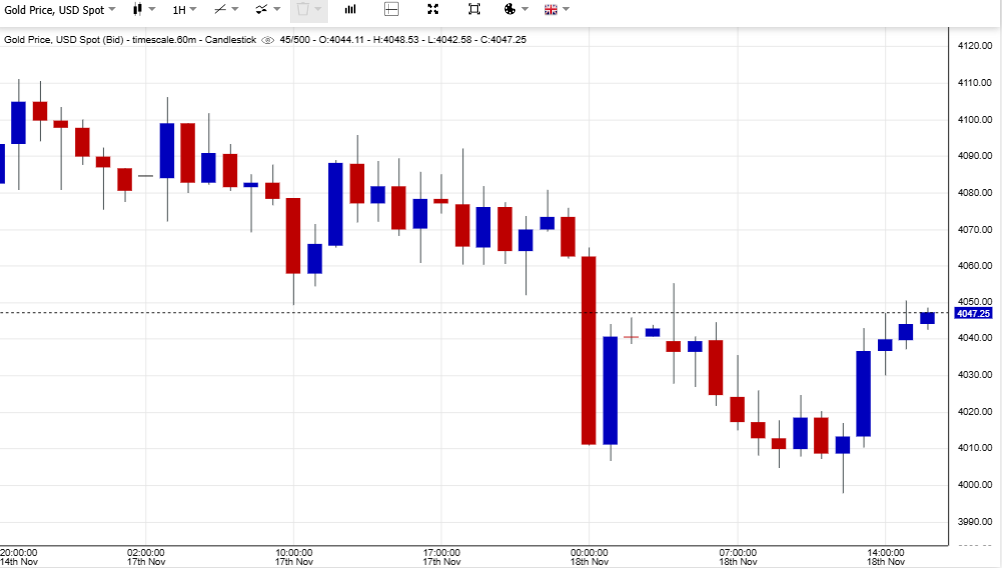The height and width of the screenshot is (568, 1002).
Task: Click the 4100.00 price axis label
Action: [973, 120]
